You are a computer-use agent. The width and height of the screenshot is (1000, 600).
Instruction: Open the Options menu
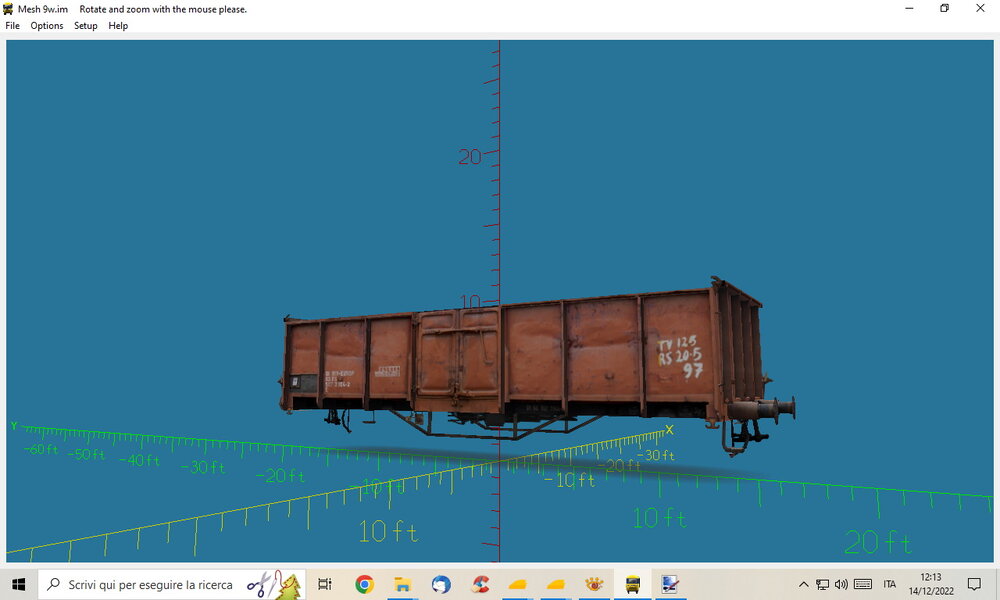(x=47, y=26)
